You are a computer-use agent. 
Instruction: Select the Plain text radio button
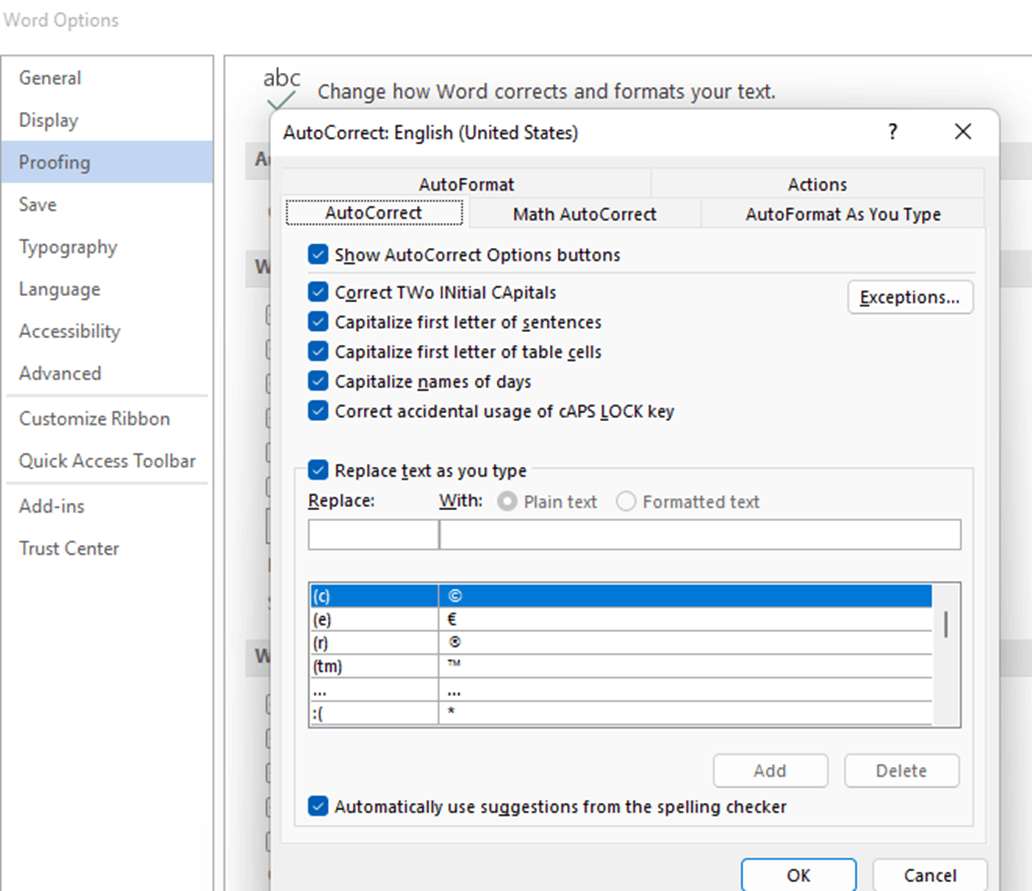507,501
